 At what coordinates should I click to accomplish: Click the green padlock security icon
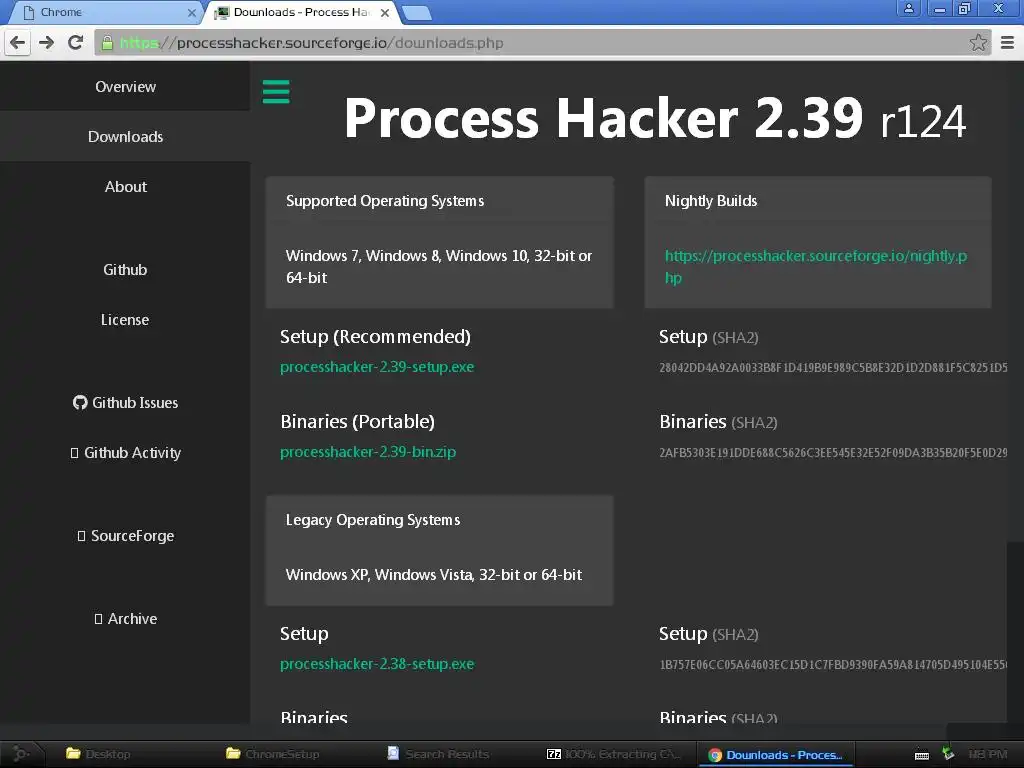(x=107, y=43)
